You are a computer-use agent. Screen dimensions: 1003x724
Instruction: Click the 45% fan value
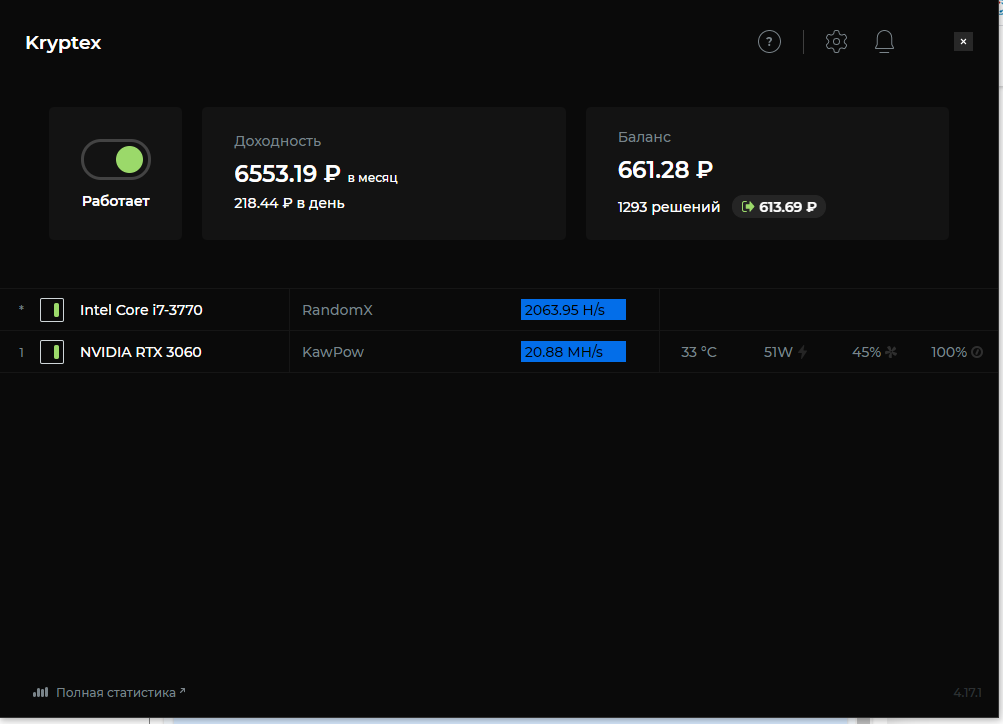pos(866,352)
